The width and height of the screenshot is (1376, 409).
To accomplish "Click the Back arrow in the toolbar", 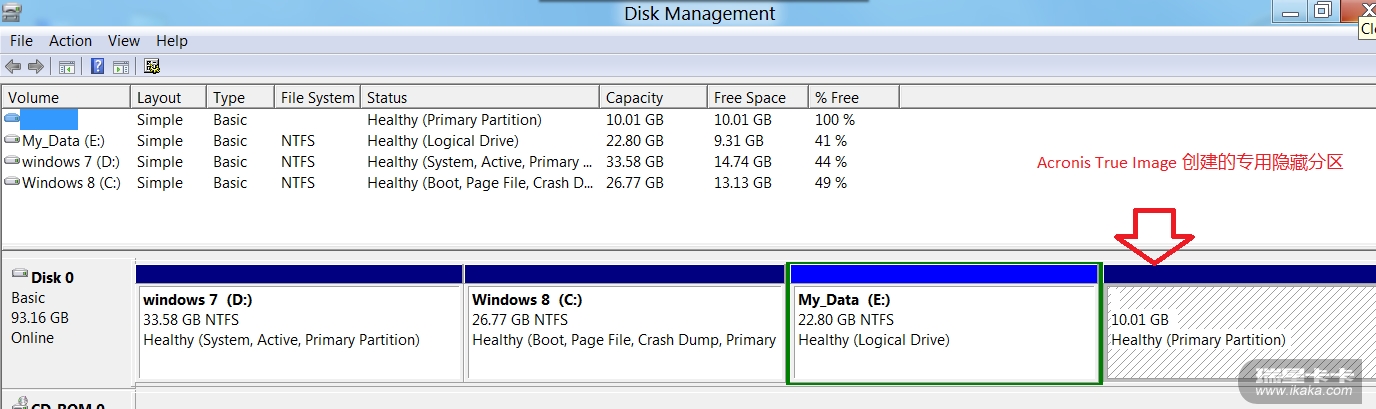I will tap(13, 67).
